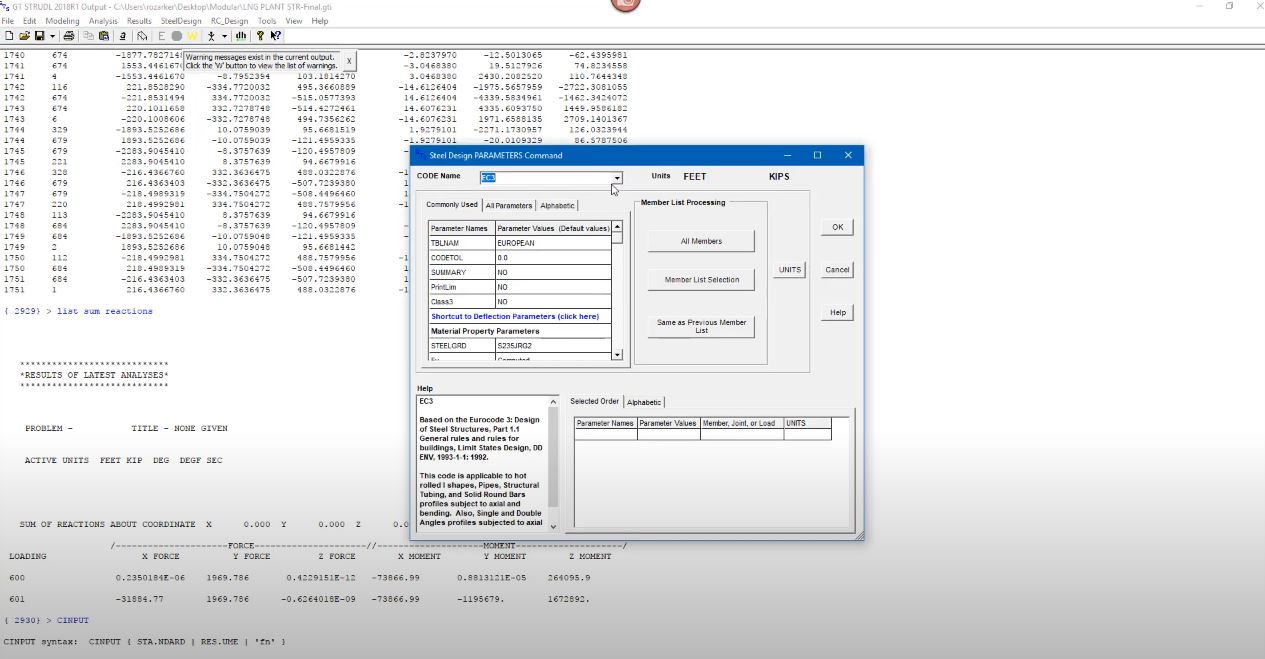Click the green graph toolbar icon
Viewport: 1265px width, 659px height.
[241, 36]
